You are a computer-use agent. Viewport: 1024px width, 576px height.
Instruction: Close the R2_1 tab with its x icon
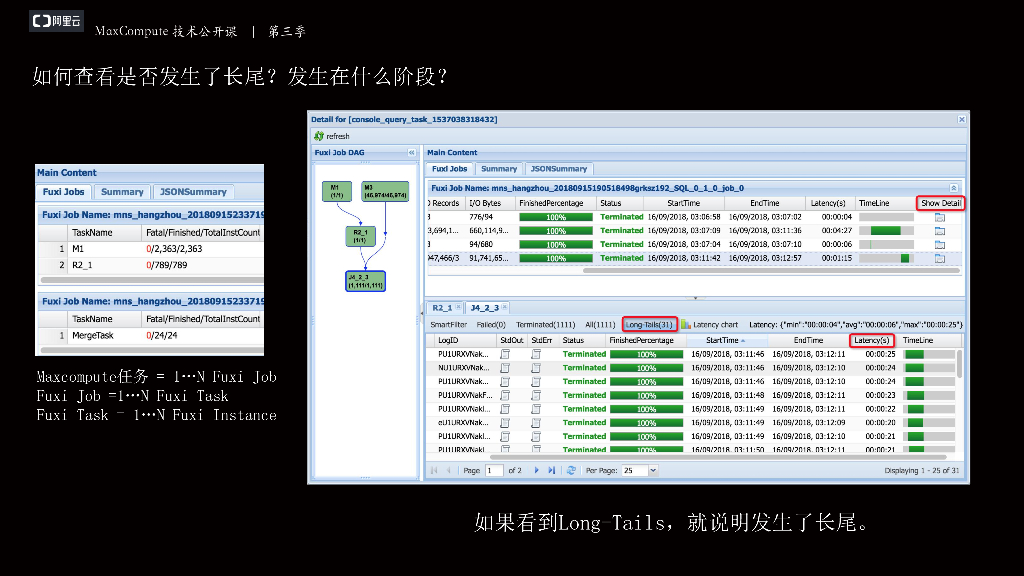[x=458, y=307]
